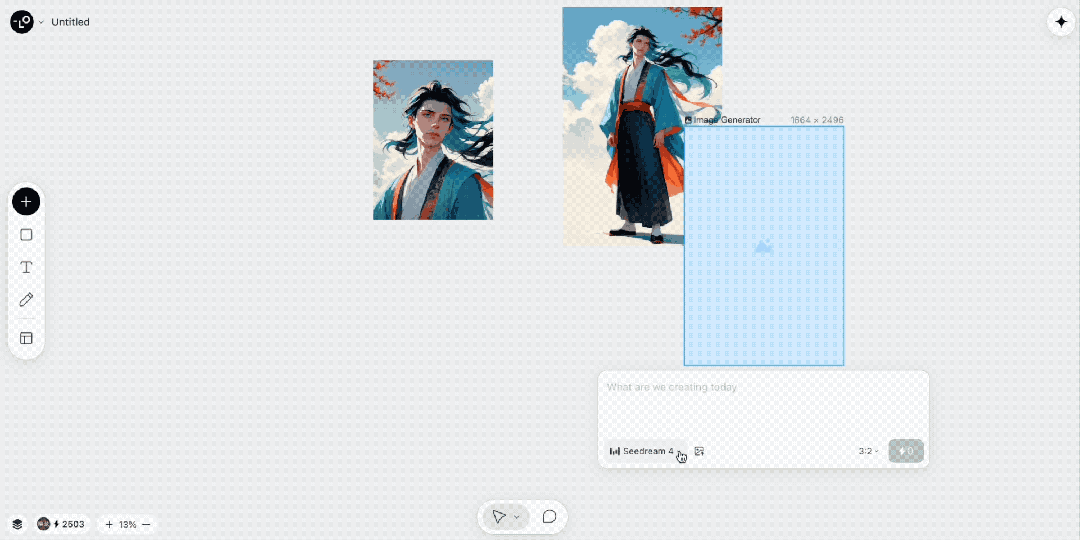Open the 3:2 aspect ratio dropdown
This screenshot has height=540, width=1080.
tap(868, 451)
